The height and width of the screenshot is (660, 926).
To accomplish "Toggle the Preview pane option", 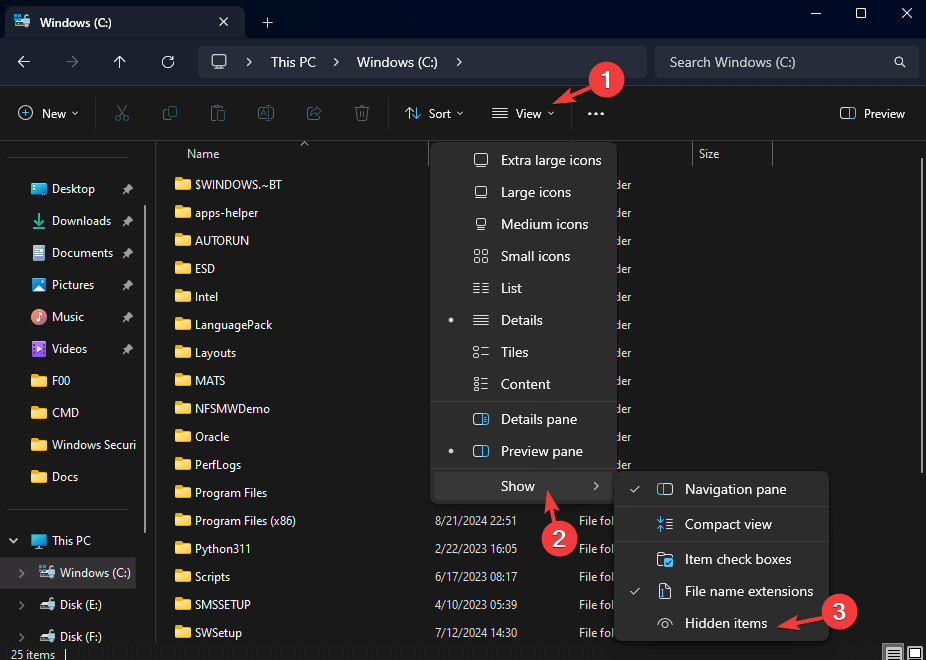I will (523, 451).
